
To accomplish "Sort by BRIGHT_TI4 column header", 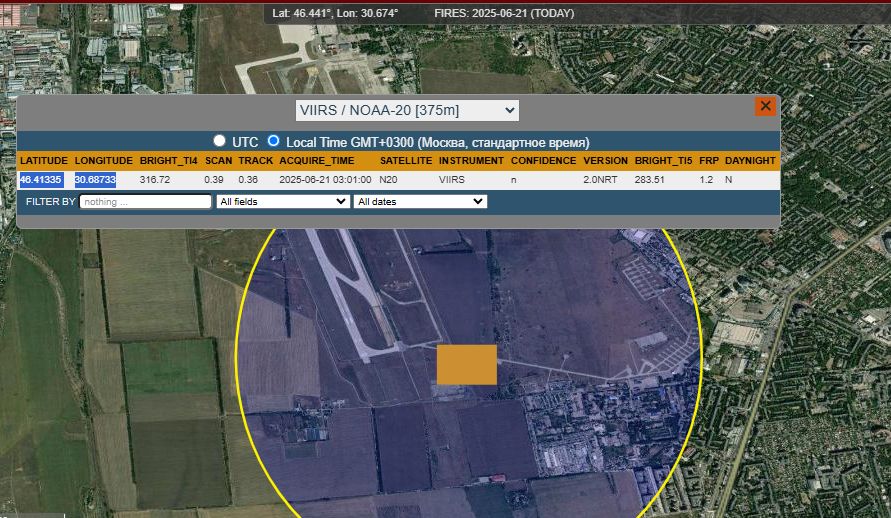I will click(x=168, y=161).
